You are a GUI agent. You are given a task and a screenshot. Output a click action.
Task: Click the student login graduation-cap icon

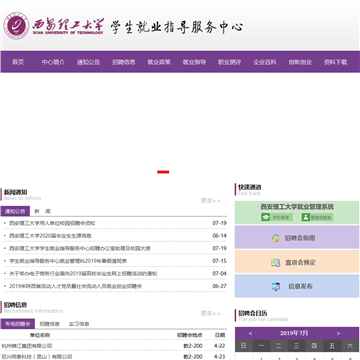(x=266, y=217)
